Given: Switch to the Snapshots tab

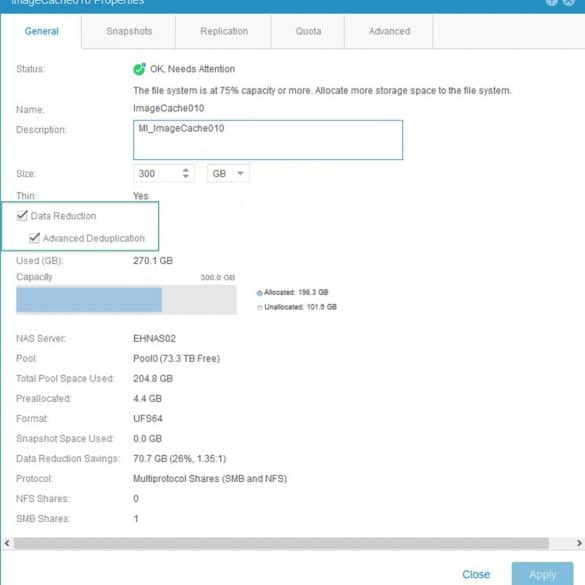Looking at the screenshot, I should [129, 31].
